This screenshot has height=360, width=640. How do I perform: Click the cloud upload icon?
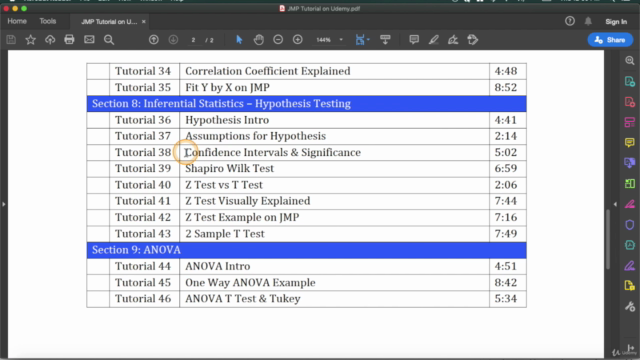50,40
